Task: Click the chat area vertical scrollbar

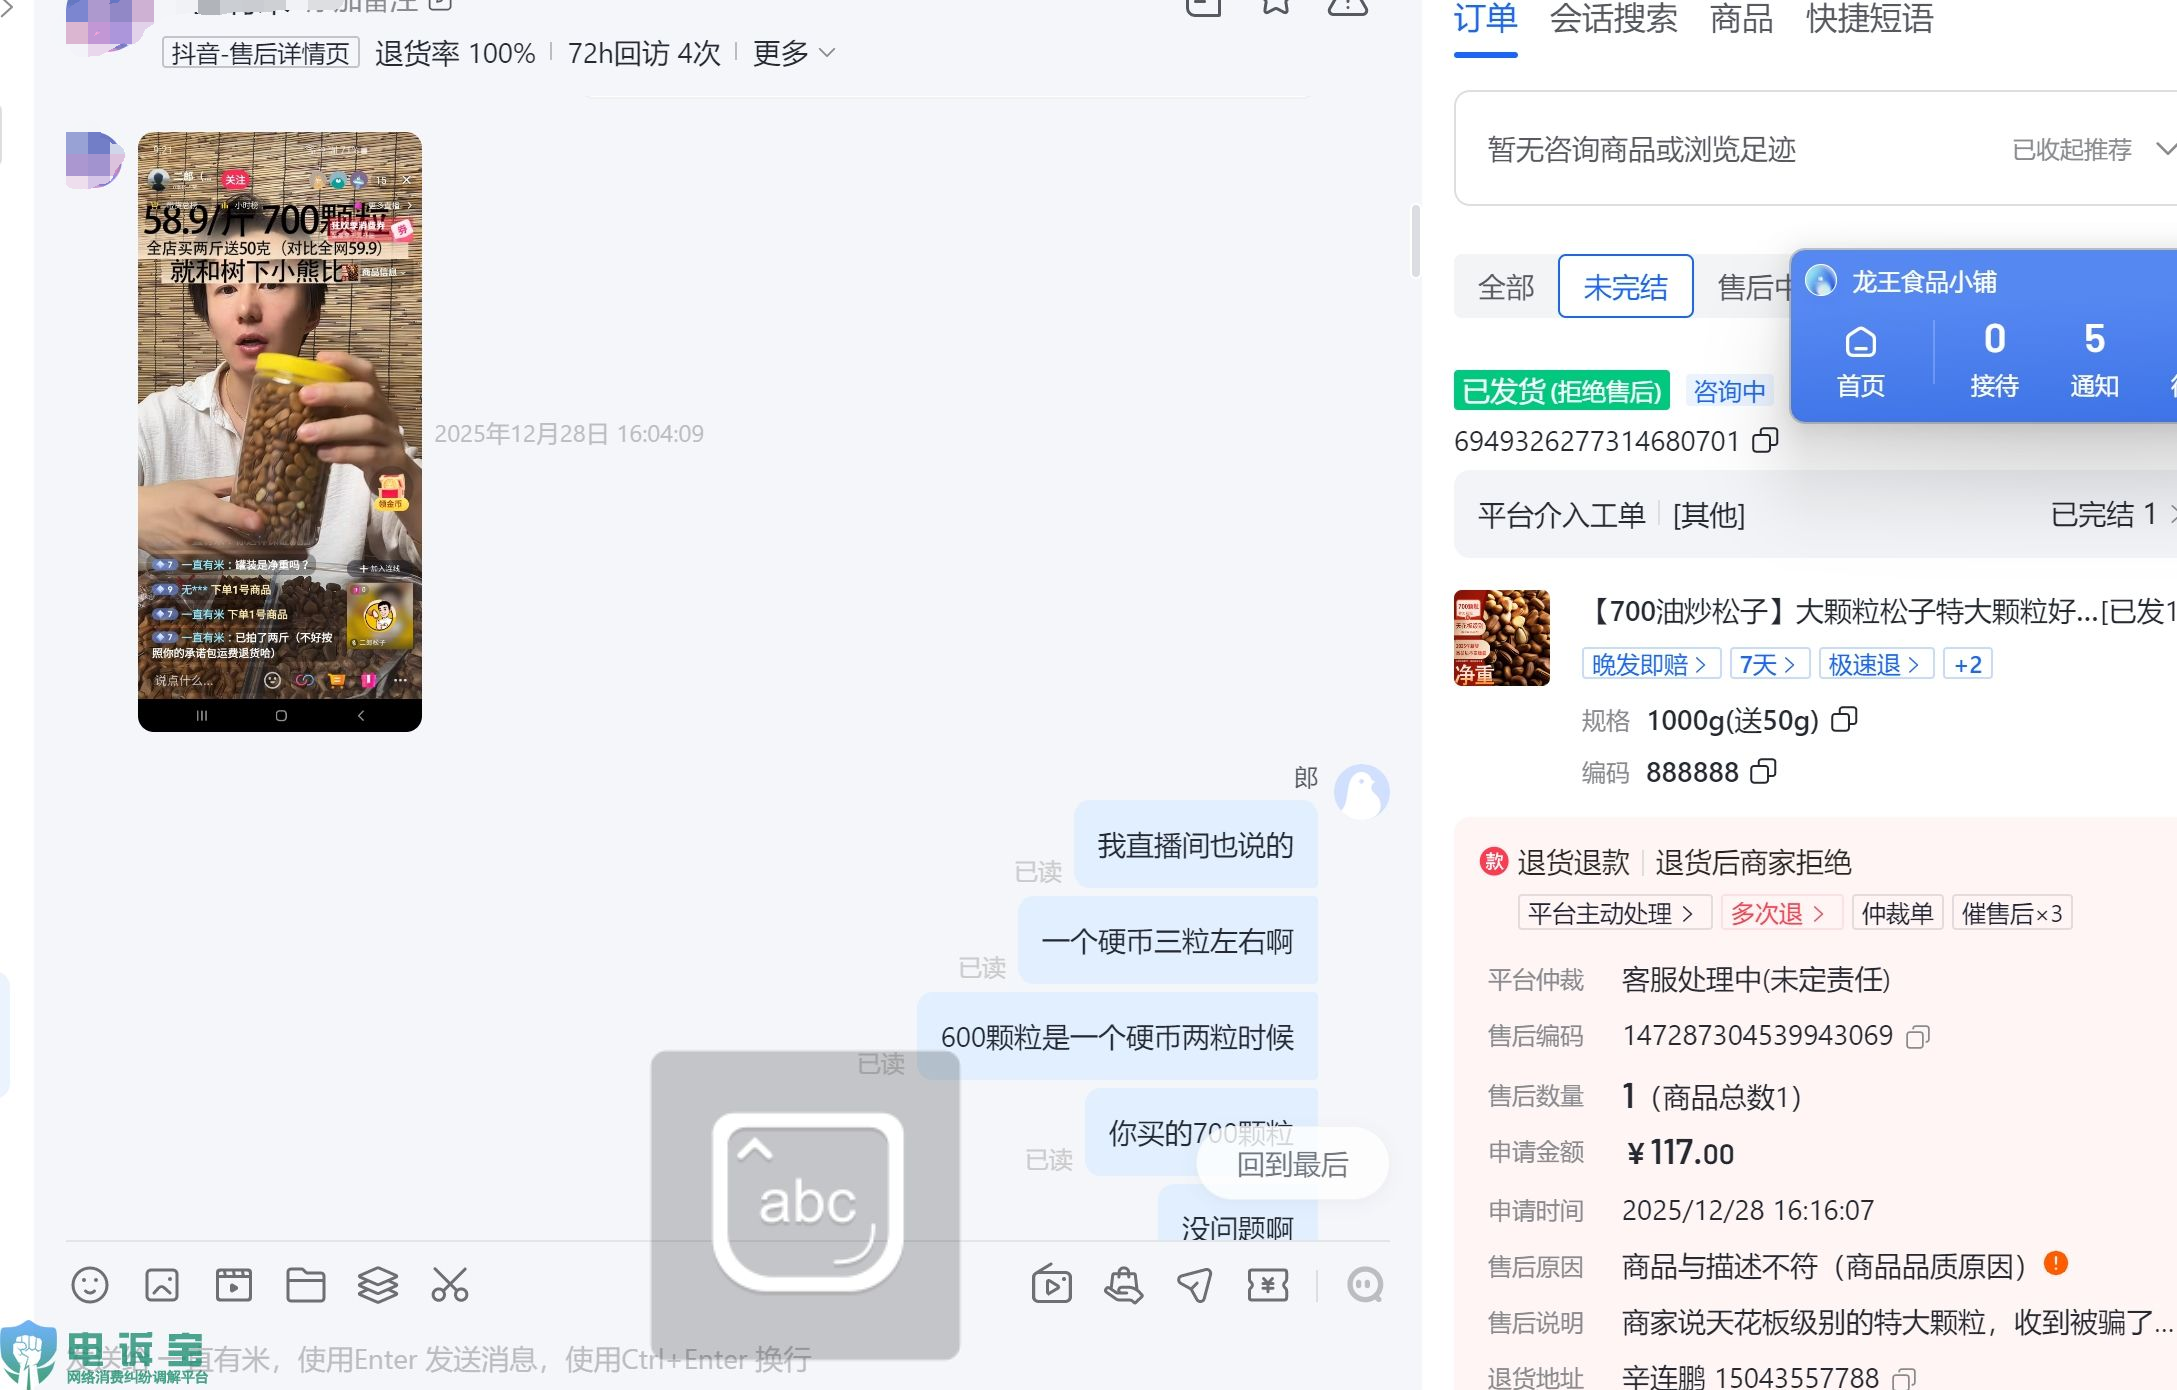Action: pos(1415,241)
